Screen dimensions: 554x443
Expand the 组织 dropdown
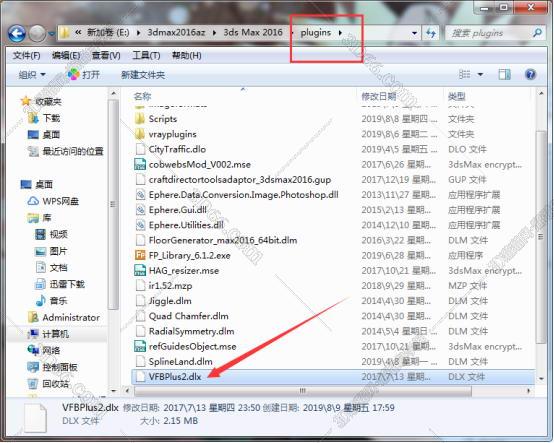32,75
